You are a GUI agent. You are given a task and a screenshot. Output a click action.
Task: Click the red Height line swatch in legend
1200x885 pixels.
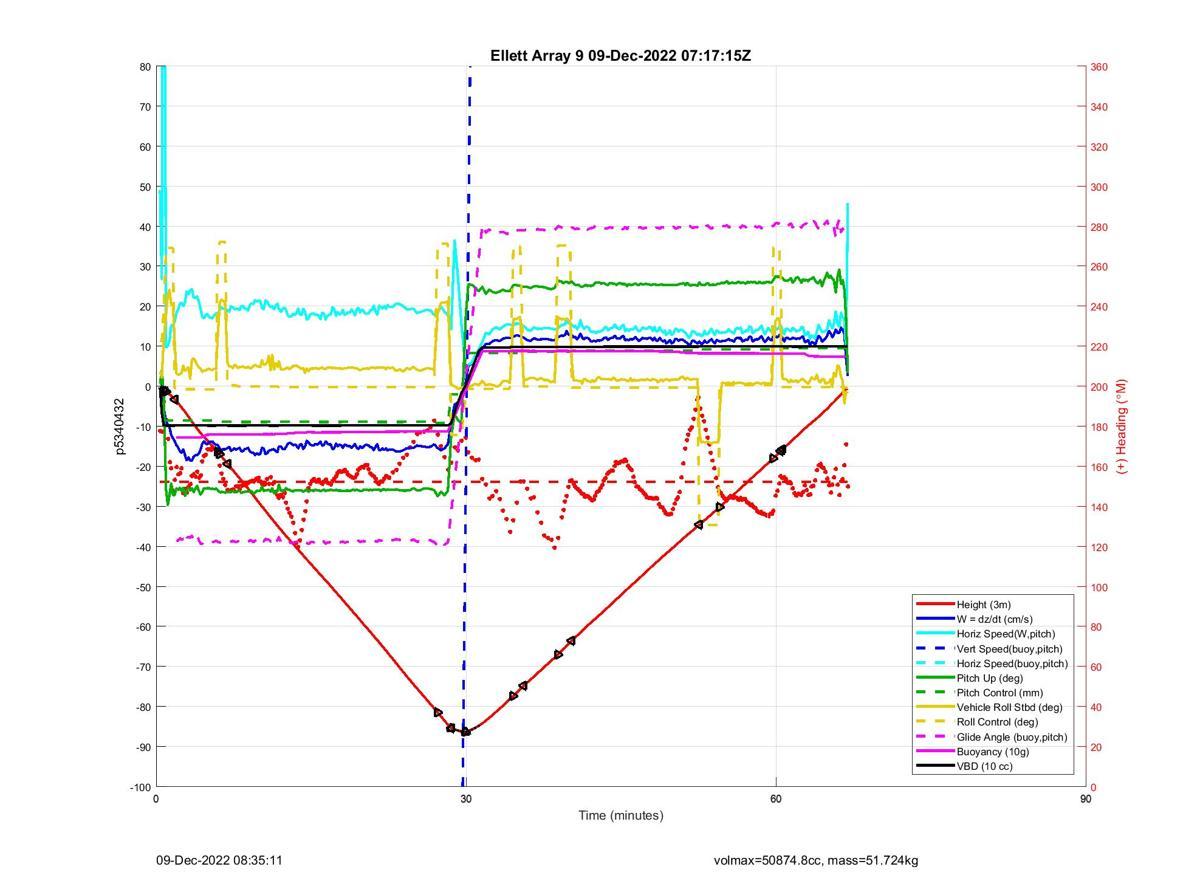[935, 604]
